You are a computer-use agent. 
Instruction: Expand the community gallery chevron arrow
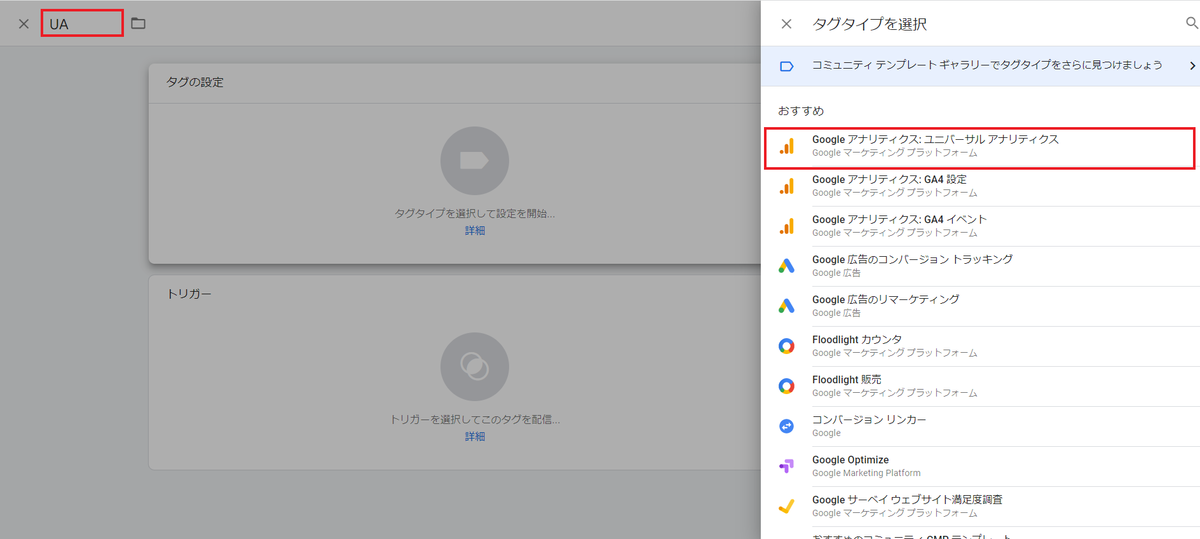pos(1192,66)
